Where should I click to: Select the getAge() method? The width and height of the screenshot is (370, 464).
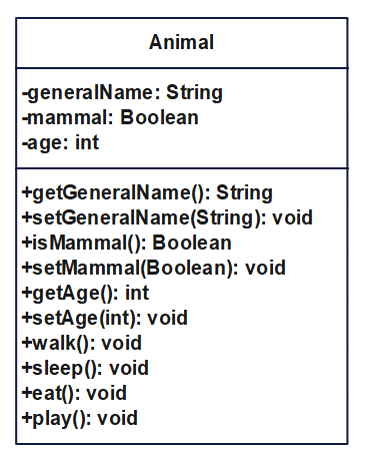click(85, 293)
